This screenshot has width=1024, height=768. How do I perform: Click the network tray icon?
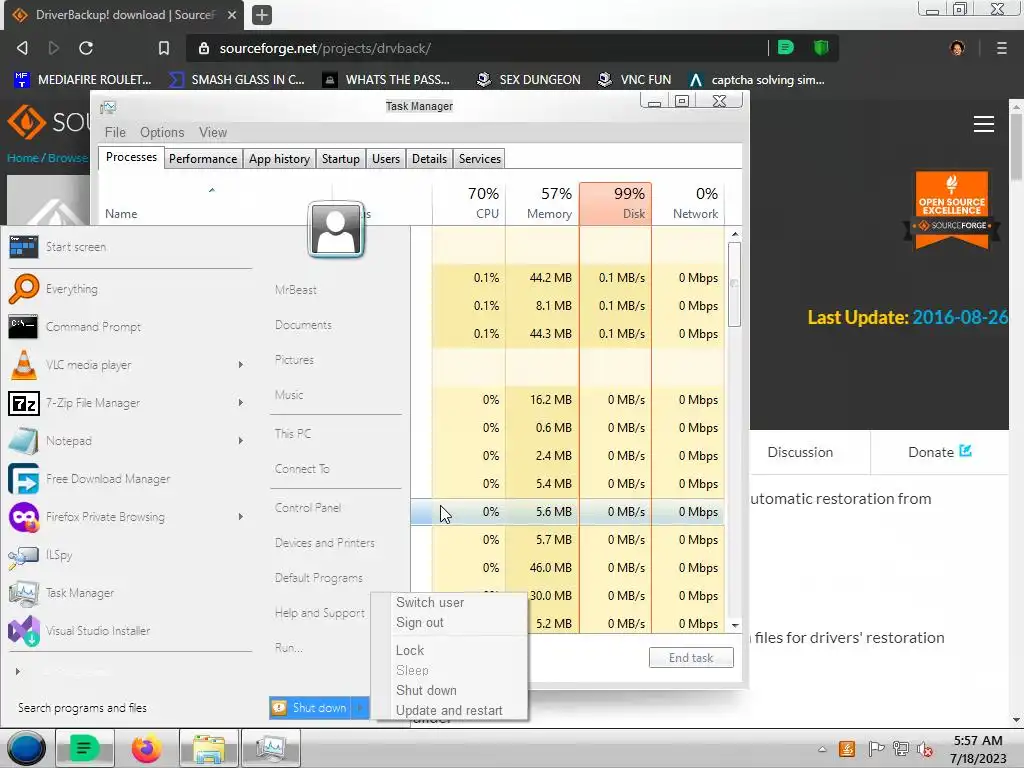(901, 749)
